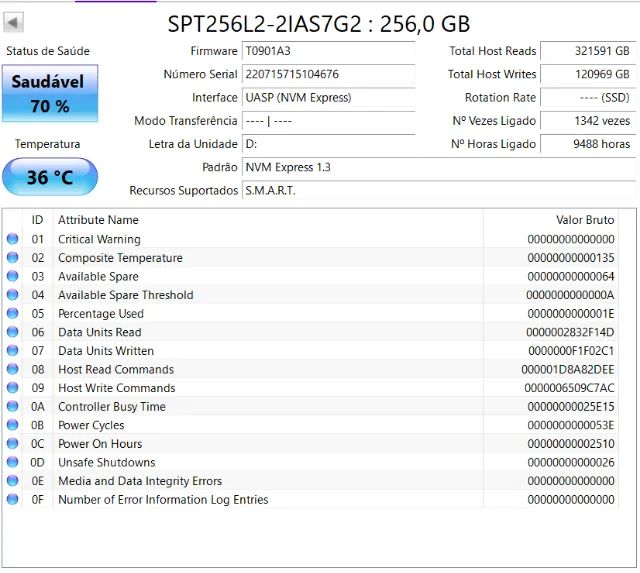
Task: Click the status dot for Available Spare Threshold
Action: tap(13, 295)
